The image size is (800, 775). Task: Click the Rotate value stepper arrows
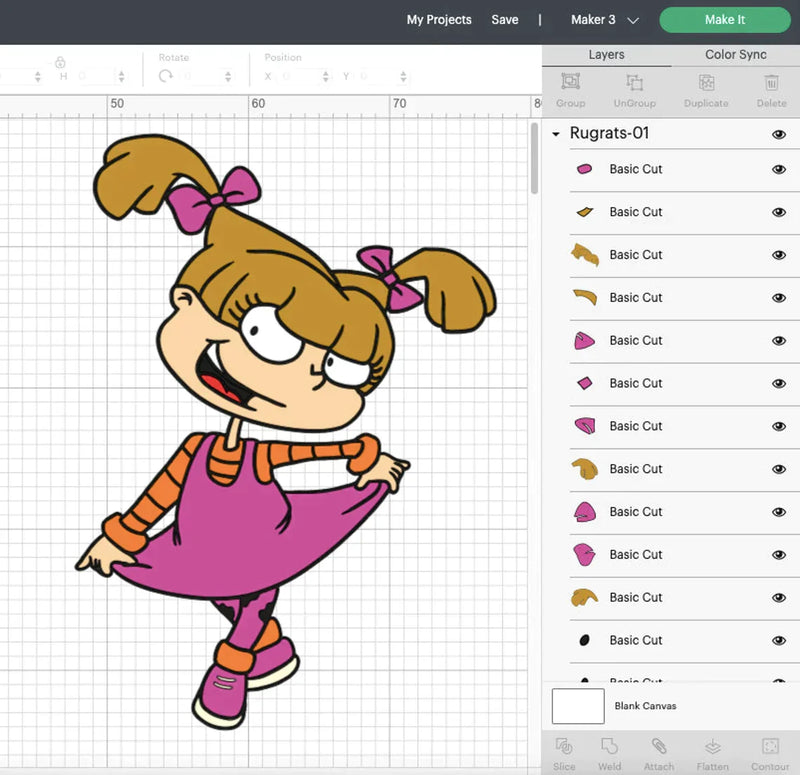tap(228, 74)
